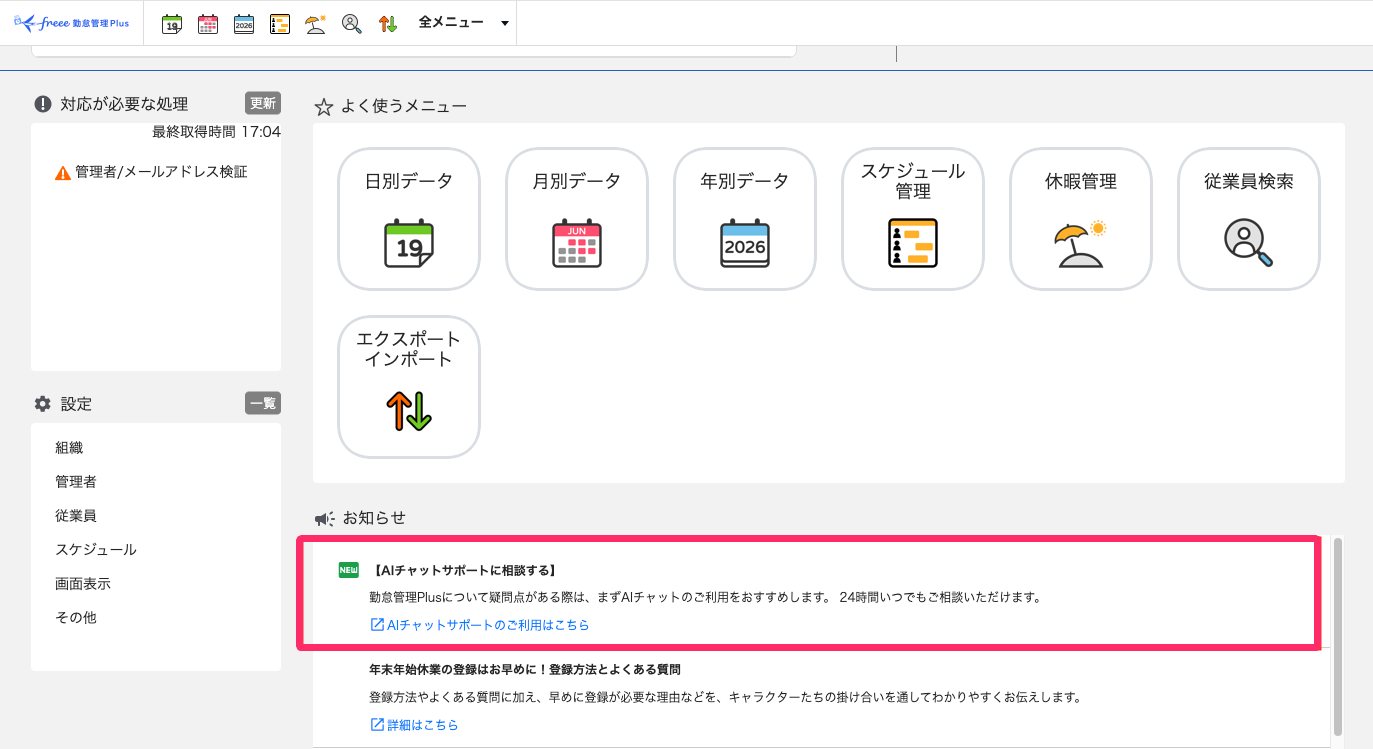
Task: Open vacation management umbrella toolbar icon
Action: (316, 24)
